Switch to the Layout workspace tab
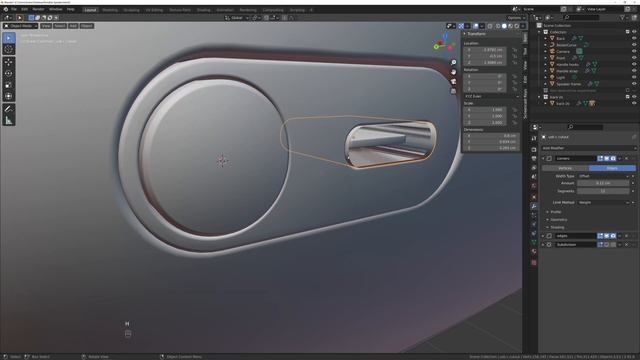The image size is (640, 360). coord(90,10)
